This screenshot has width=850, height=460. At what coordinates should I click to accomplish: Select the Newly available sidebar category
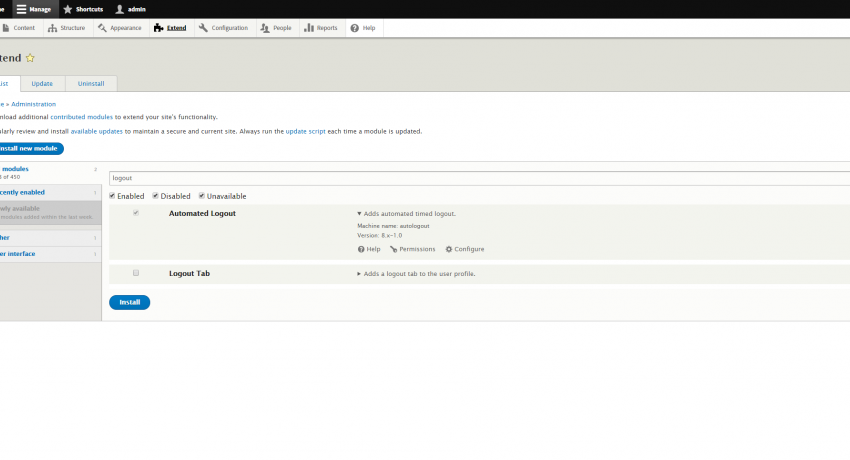point(50,212)
